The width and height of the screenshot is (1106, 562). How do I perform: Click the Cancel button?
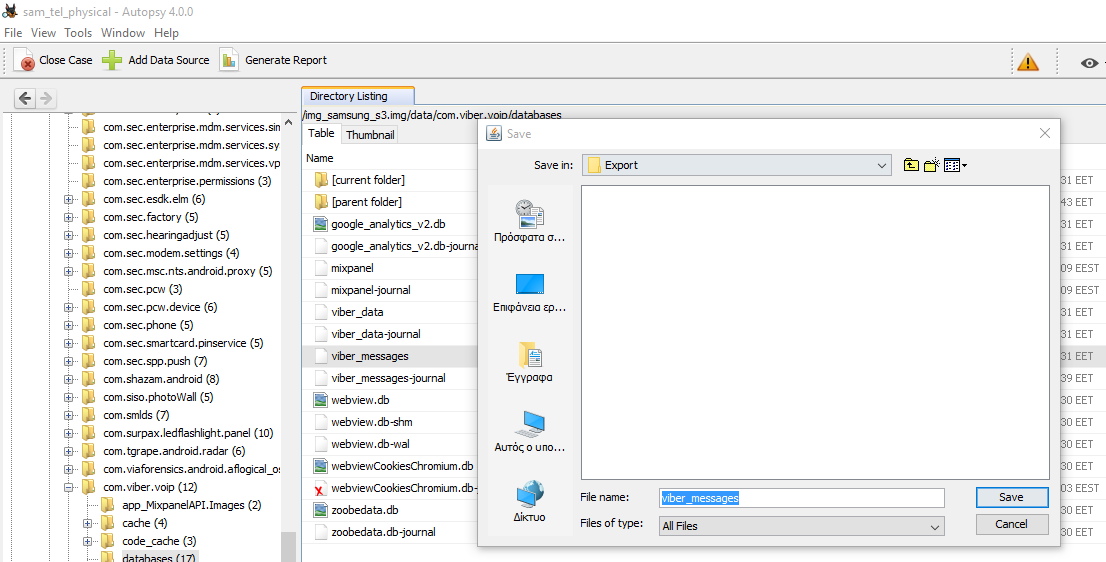pyautogui.click(x=1011, y=524)
